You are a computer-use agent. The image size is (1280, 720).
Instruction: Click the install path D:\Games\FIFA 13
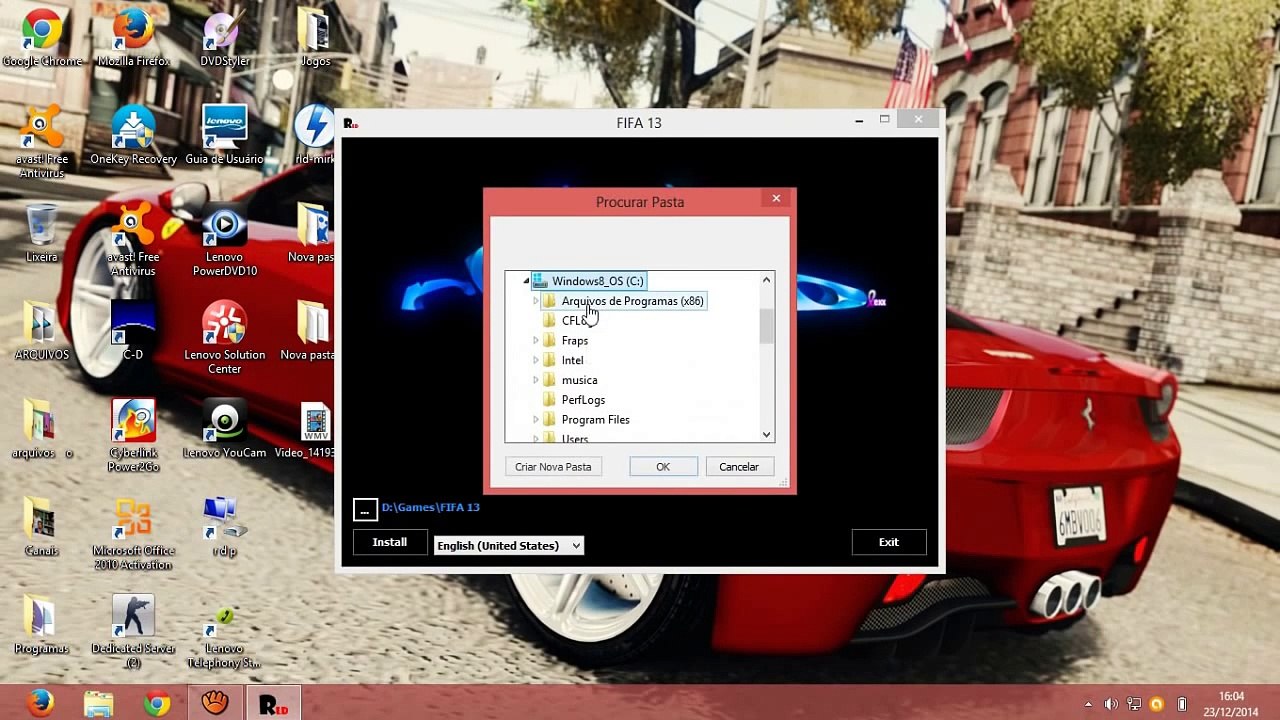click(x=431, y=507)
